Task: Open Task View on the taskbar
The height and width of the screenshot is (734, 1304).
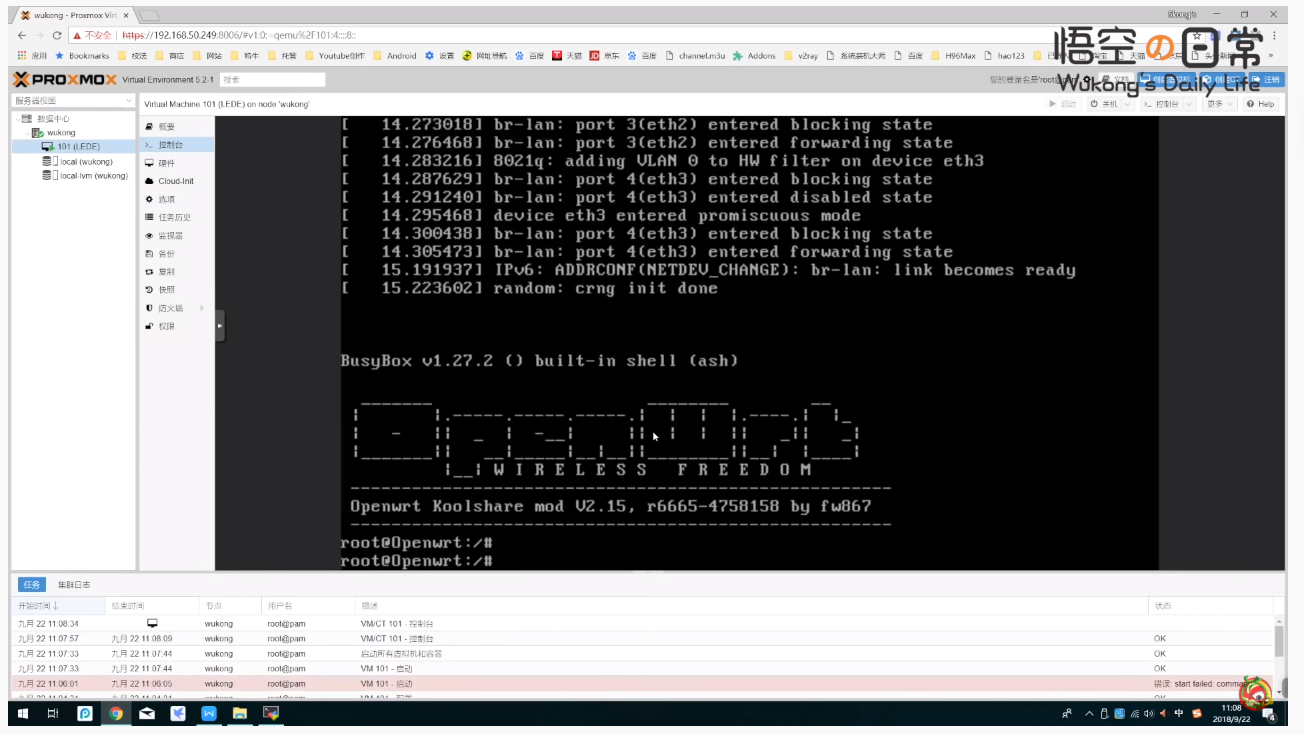Action: [53, 713]
